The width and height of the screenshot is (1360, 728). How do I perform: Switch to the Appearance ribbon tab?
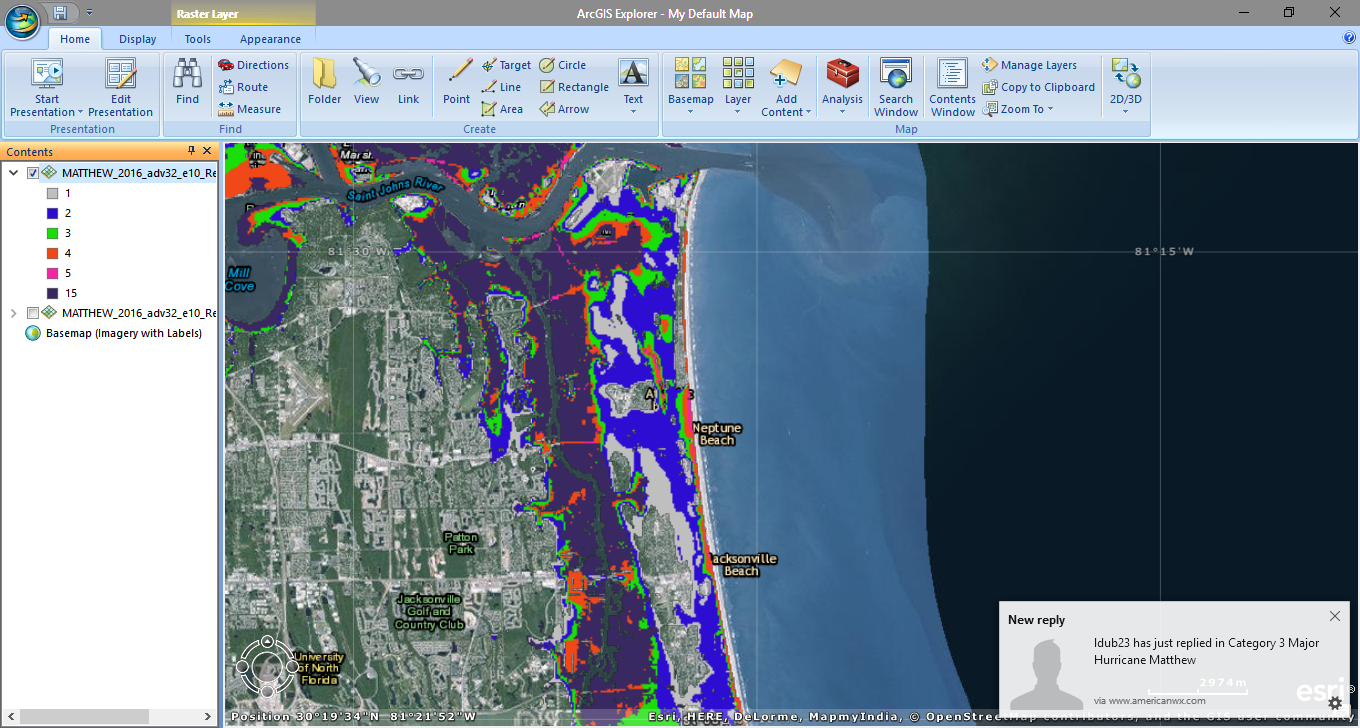[x=270, y=39]
